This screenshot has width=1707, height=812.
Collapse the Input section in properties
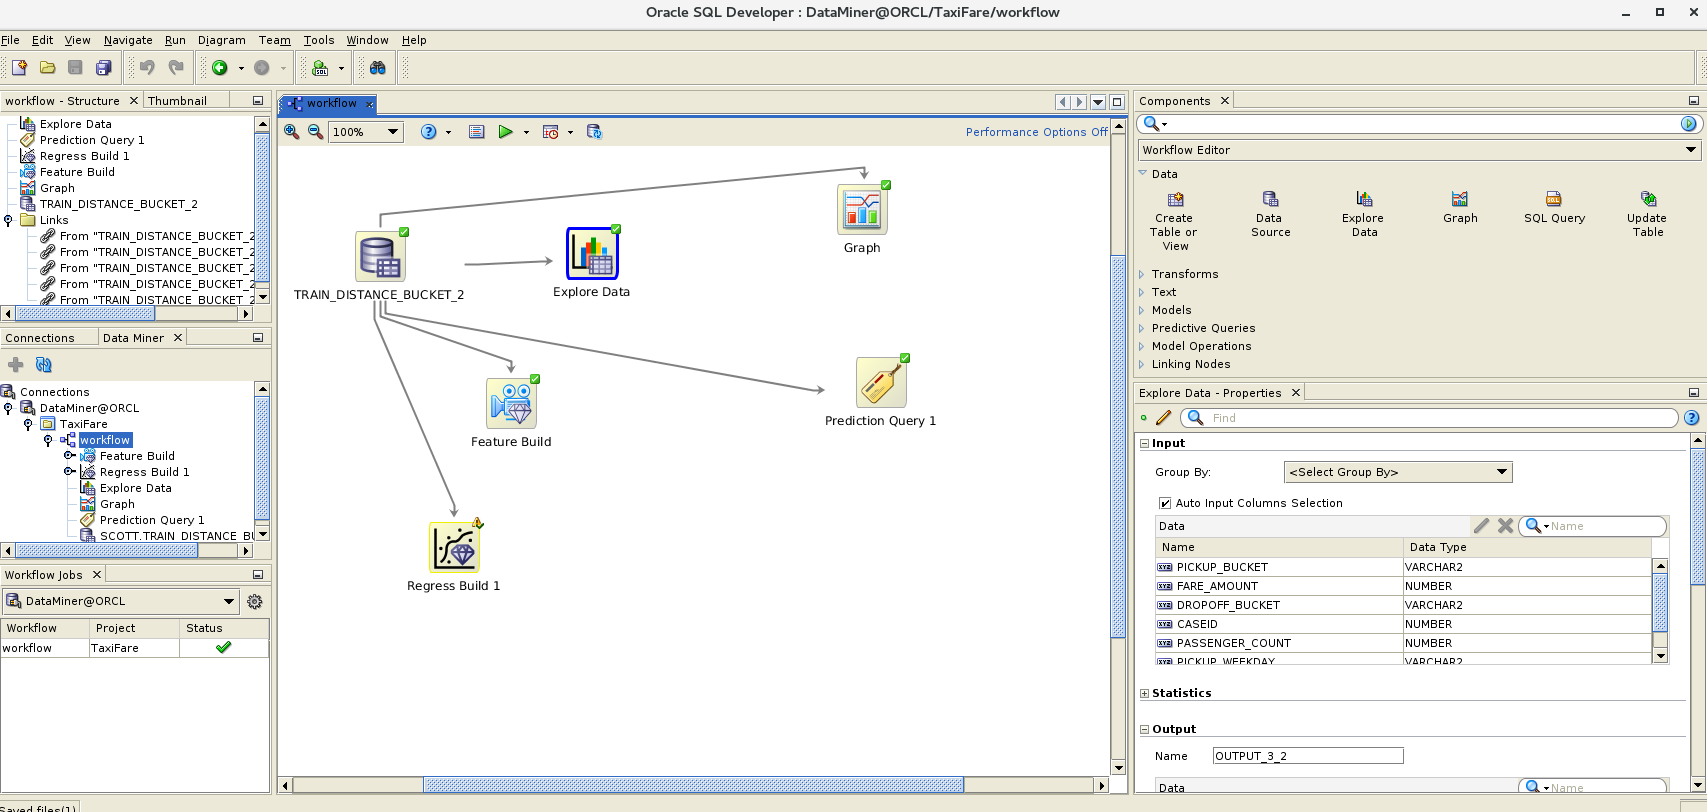click(x=1145, y=443)
